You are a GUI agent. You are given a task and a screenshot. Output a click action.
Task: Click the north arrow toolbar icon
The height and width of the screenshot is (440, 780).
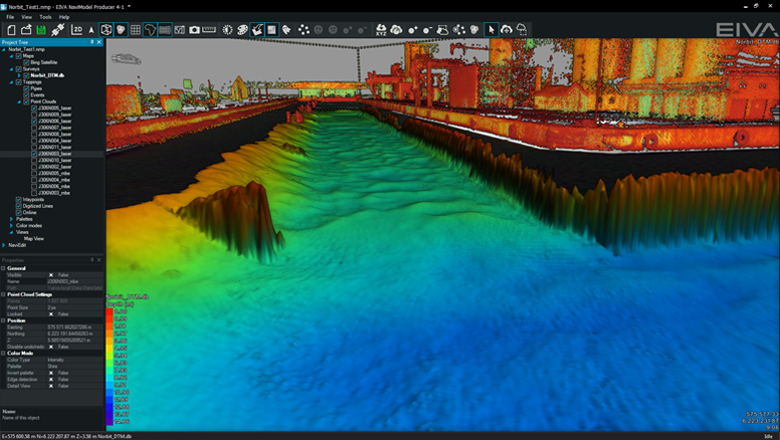92,30
